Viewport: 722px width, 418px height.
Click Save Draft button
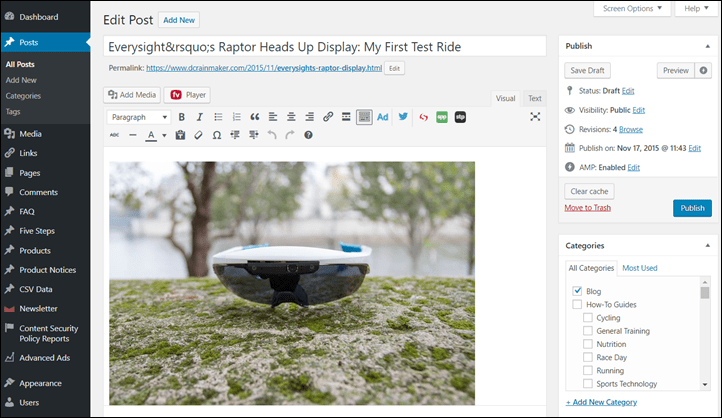[587, 70]
